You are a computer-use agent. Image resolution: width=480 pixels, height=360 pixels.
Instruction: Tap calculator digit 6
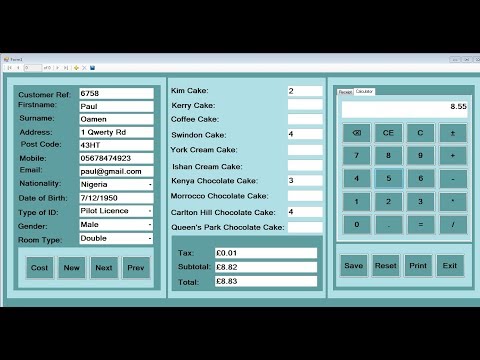tap(420, 178)
